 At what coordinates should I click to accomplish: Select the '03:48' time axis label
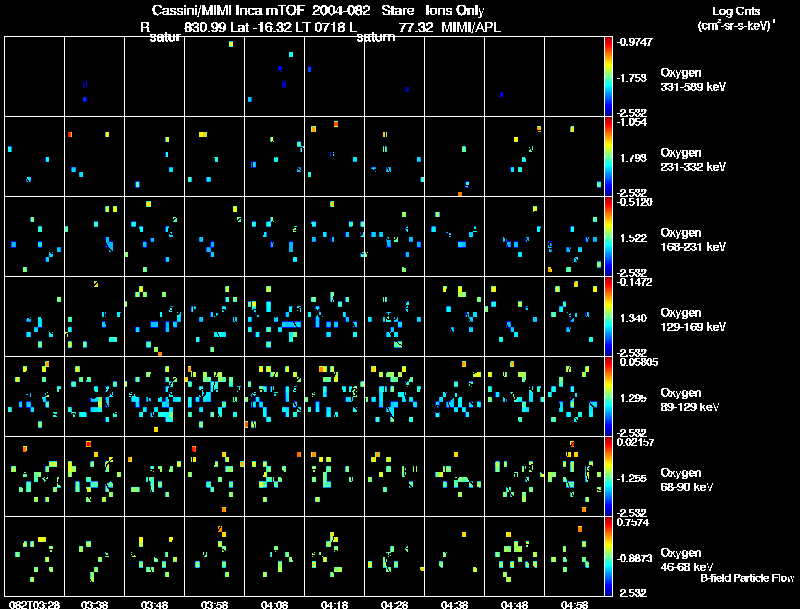click(x=155, y=604)
